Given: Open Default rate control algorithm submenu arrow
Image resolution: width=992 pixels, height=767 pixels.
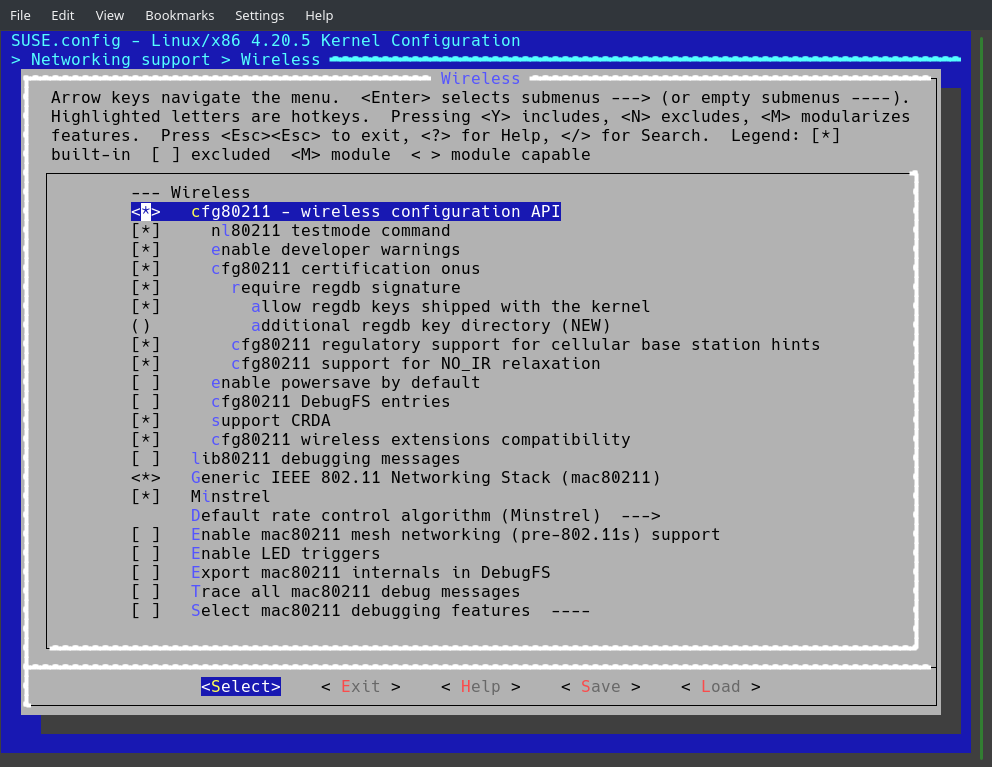Looking at the screenshot, I should (641, 515).
